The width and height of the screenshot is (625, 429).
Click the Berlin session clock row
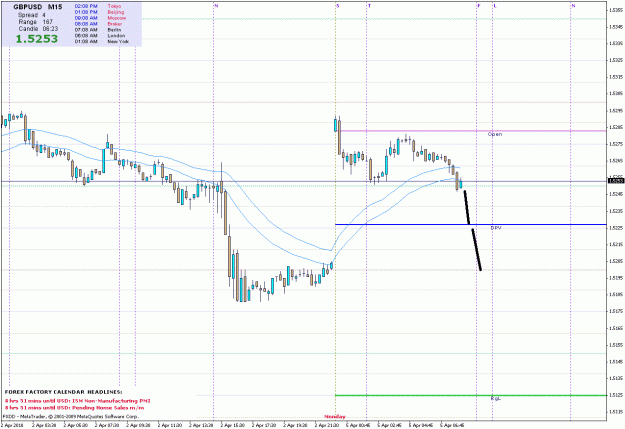tap(98, 30)
